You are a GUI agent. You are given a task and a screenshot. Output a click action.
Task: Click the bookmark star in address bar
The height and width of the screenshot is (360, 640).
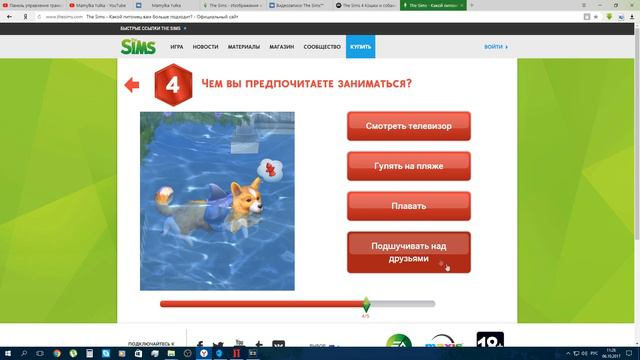pos(596,17)
